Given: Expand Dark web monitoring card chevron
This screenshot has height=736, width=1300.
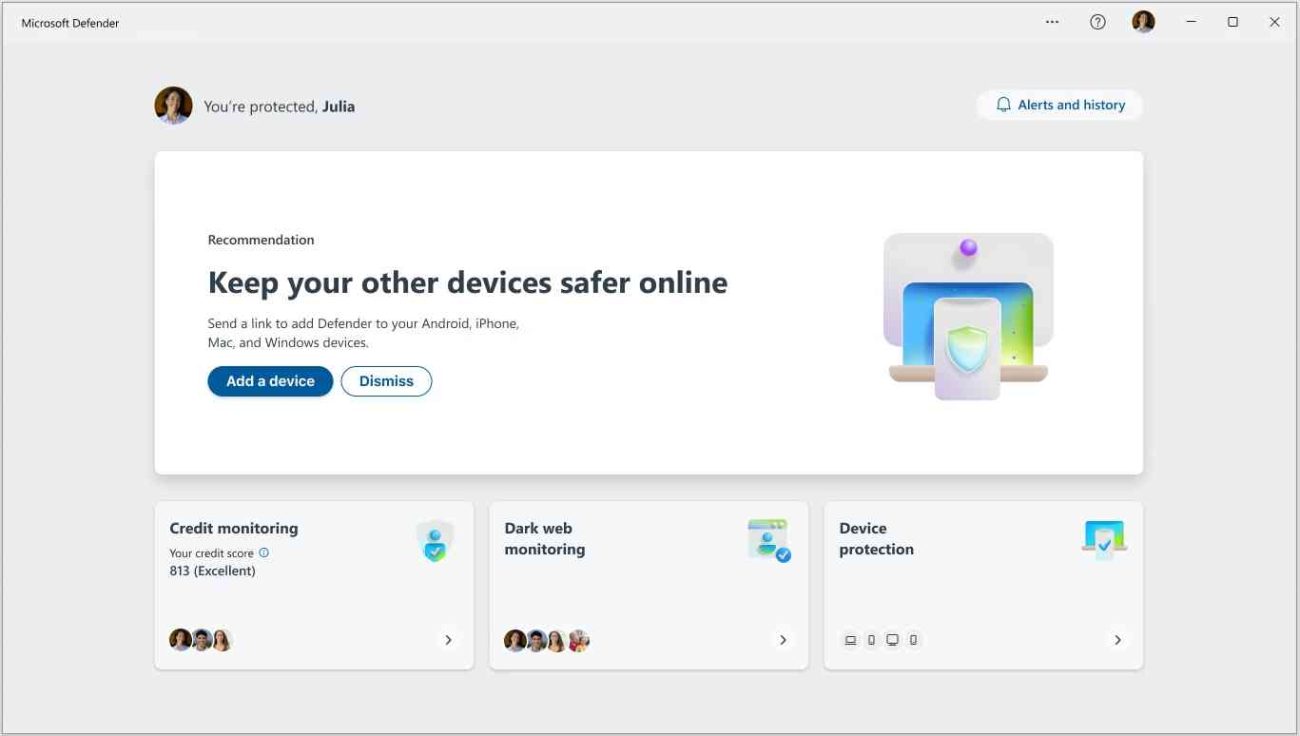Looking at the screenshot, I should point(783,640).
